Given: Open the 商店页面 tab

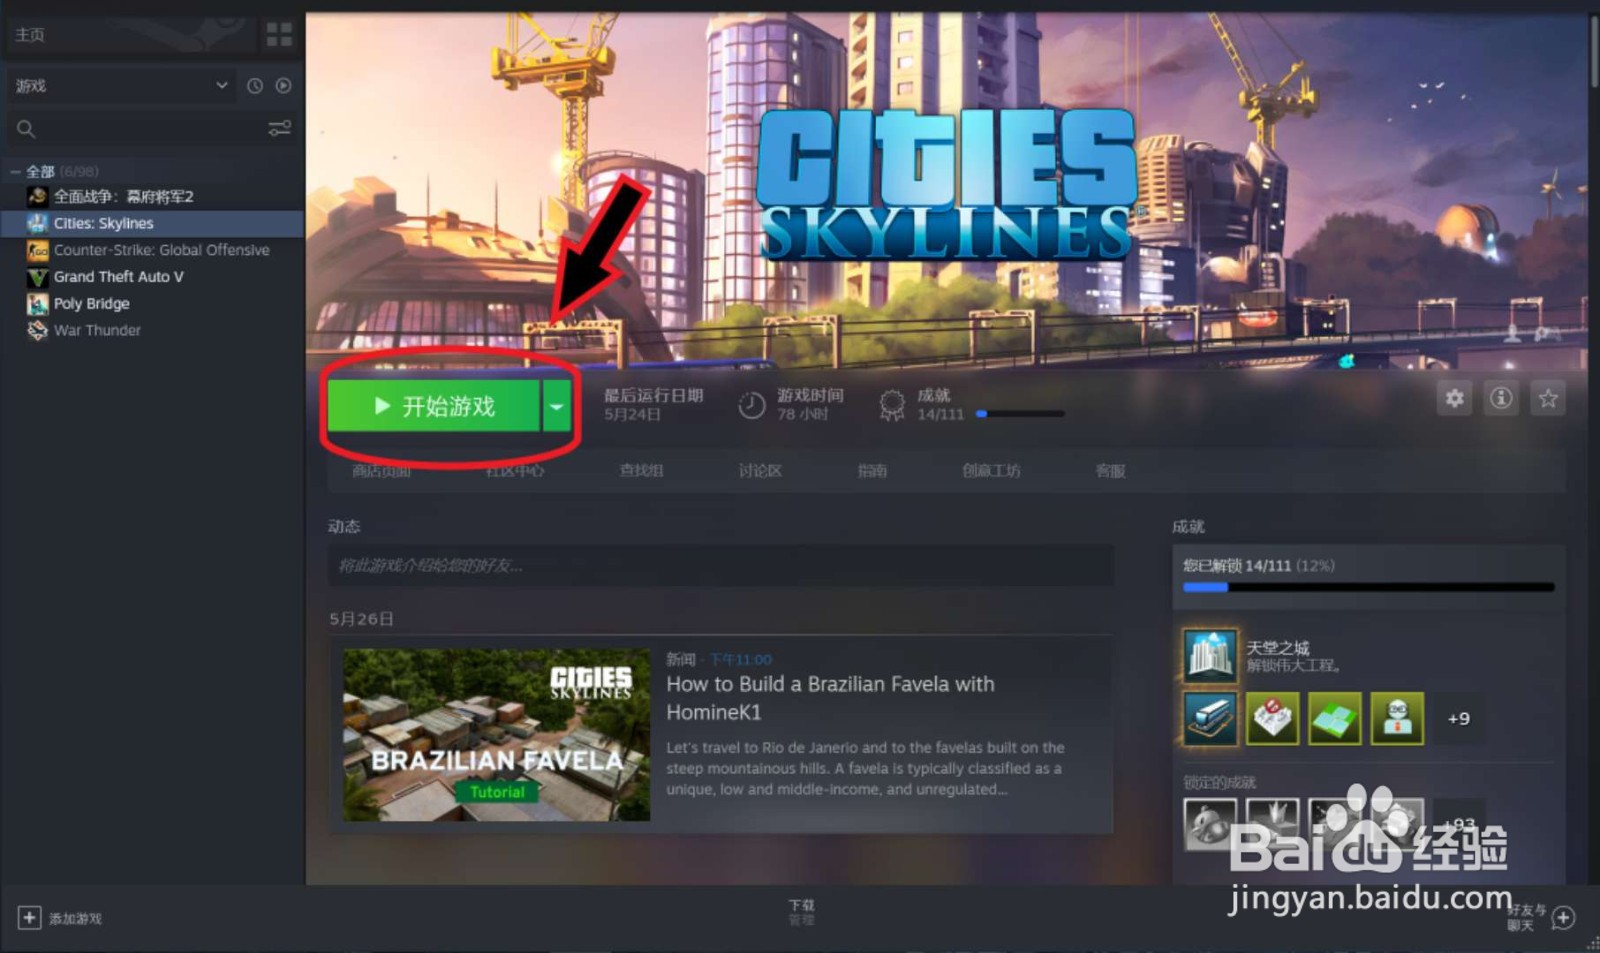Looking at the screenshot, I should pyautogui.click(x=381, y=470).
